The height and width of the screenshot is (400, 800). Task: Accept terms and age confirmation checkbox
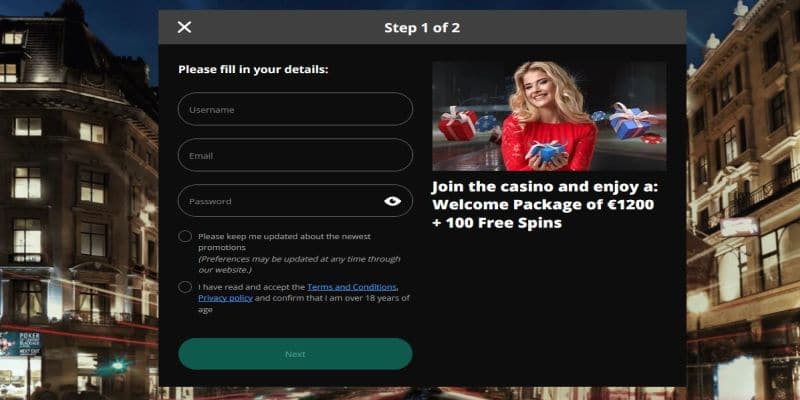[x=185, y=287]
